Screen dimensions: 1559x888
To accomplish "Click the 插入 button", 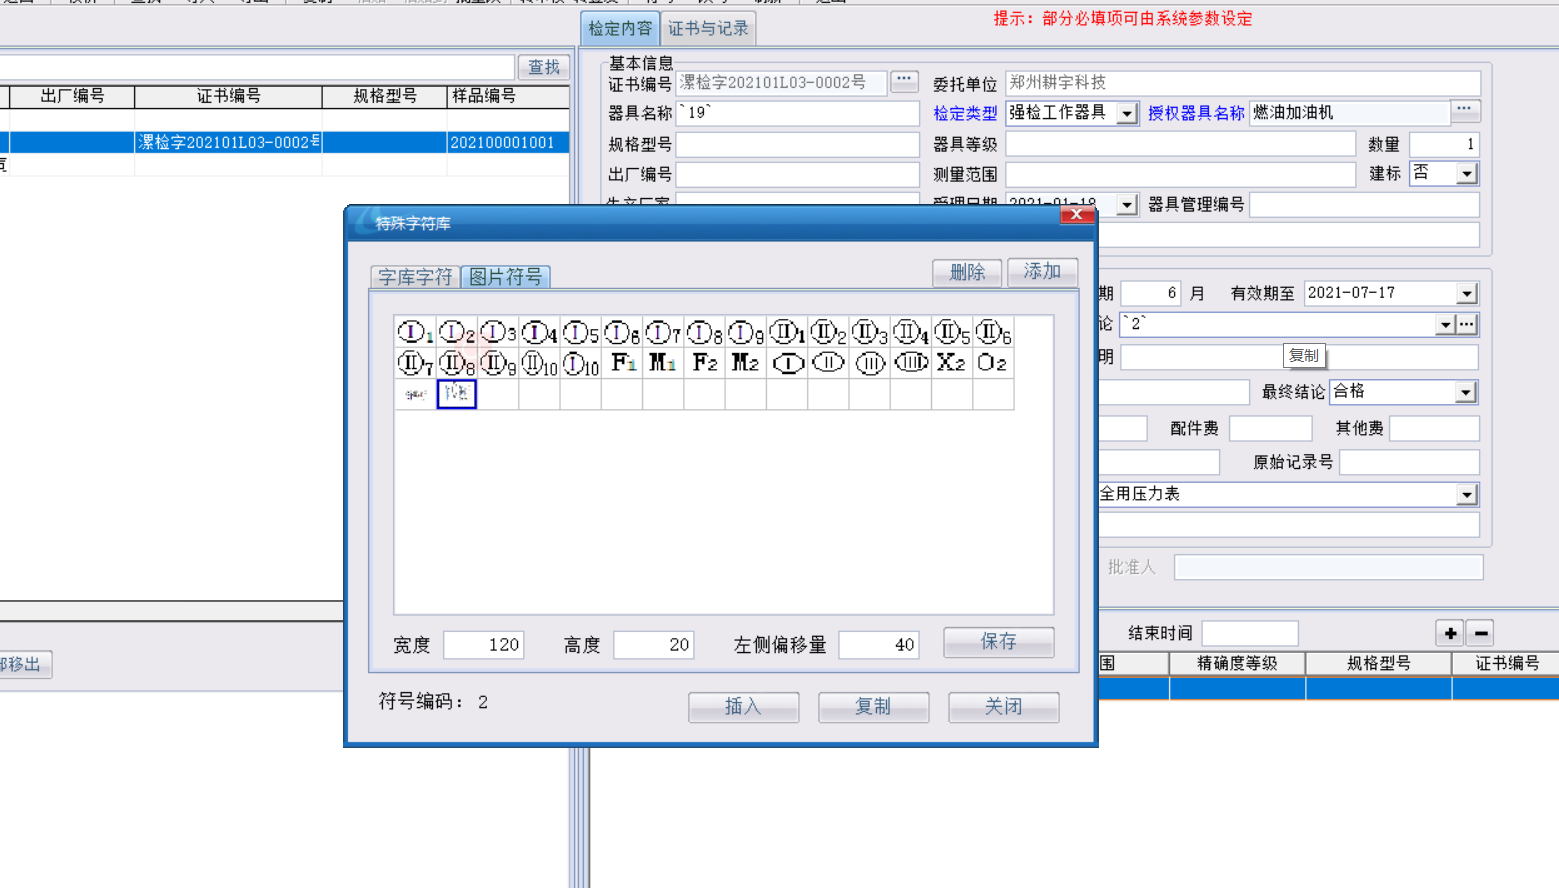I will (743, 707).
